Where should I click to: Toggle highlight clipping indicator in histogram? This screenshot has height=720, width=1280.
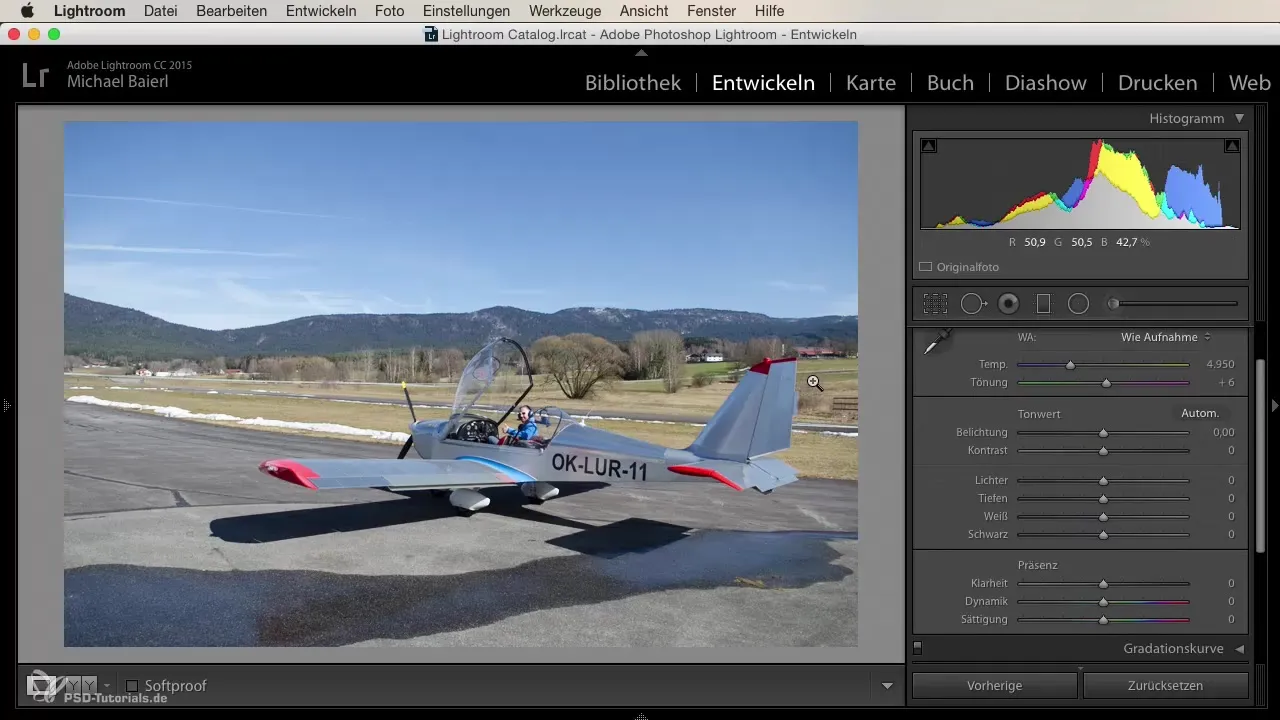point(1232,146)
